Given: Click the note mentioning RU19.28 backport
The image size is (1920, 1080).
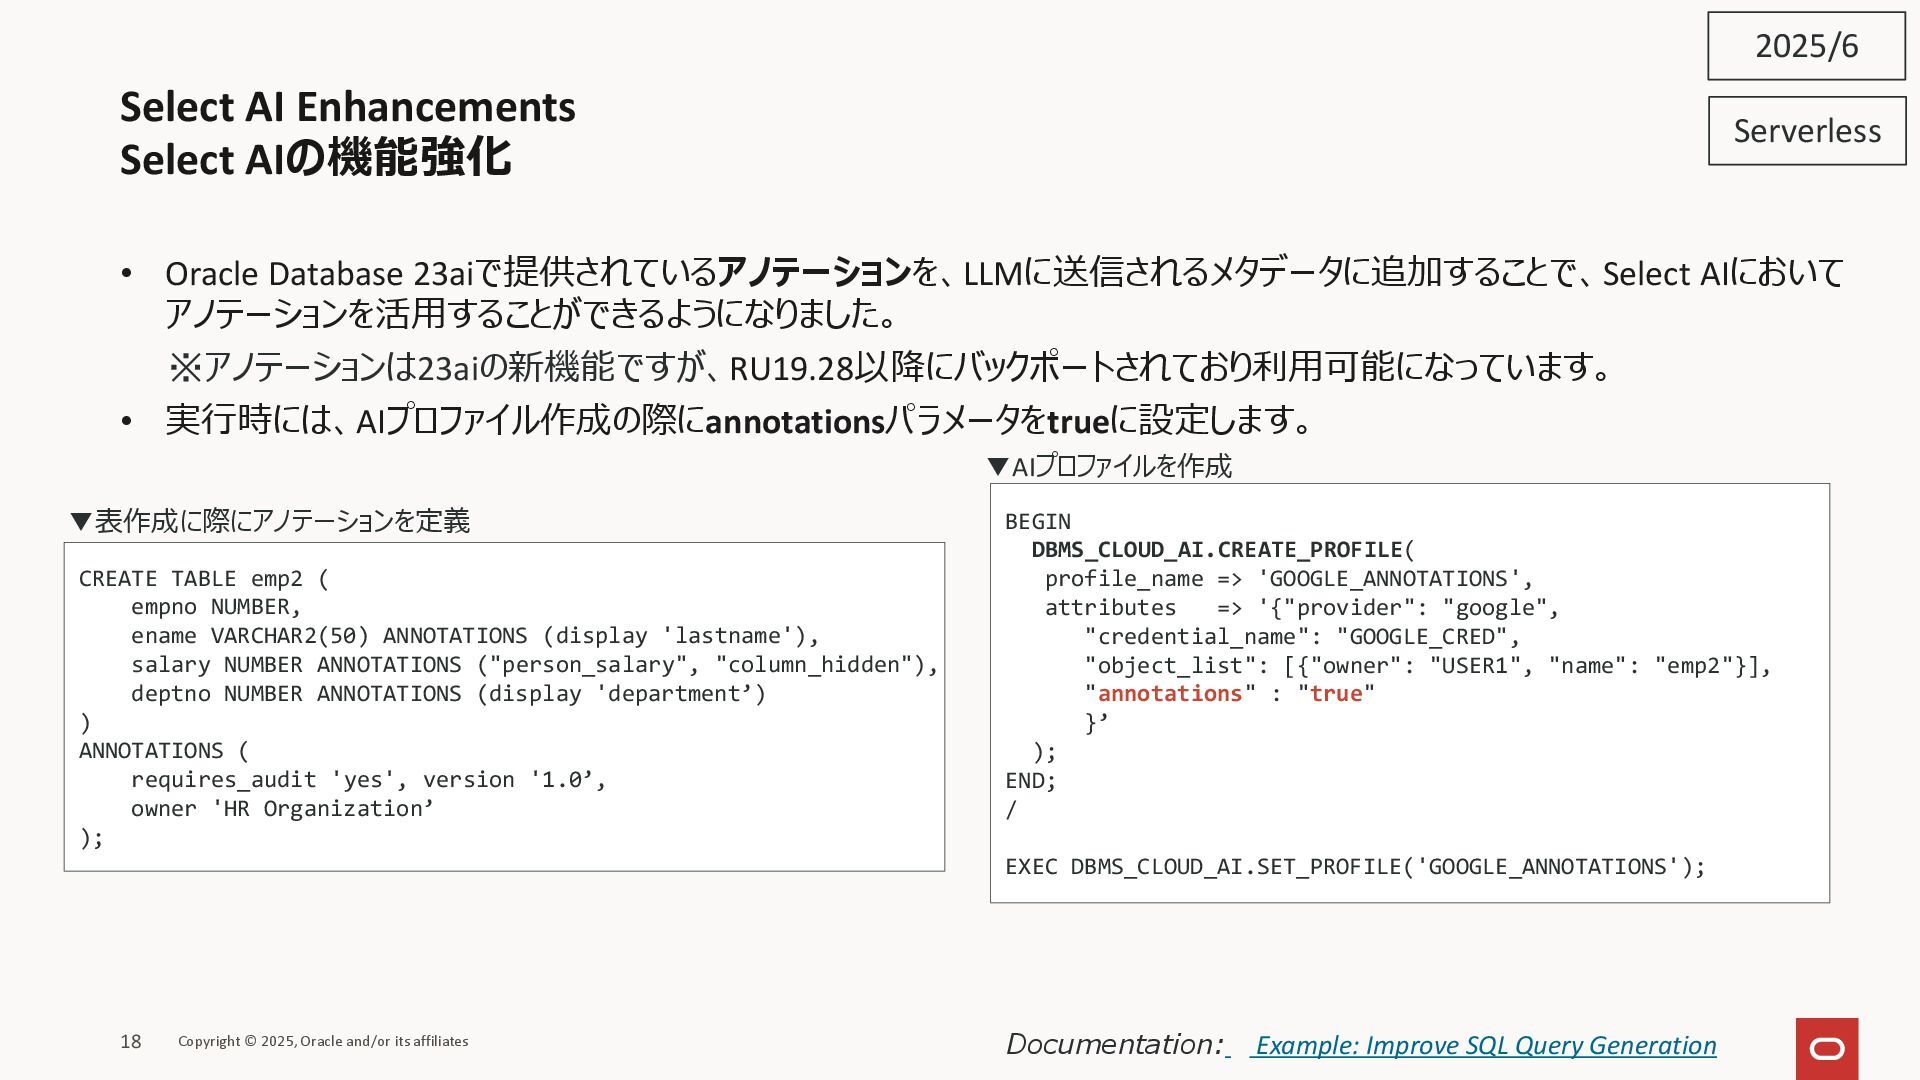Looking at the screenshot, I should pos(890,367).
